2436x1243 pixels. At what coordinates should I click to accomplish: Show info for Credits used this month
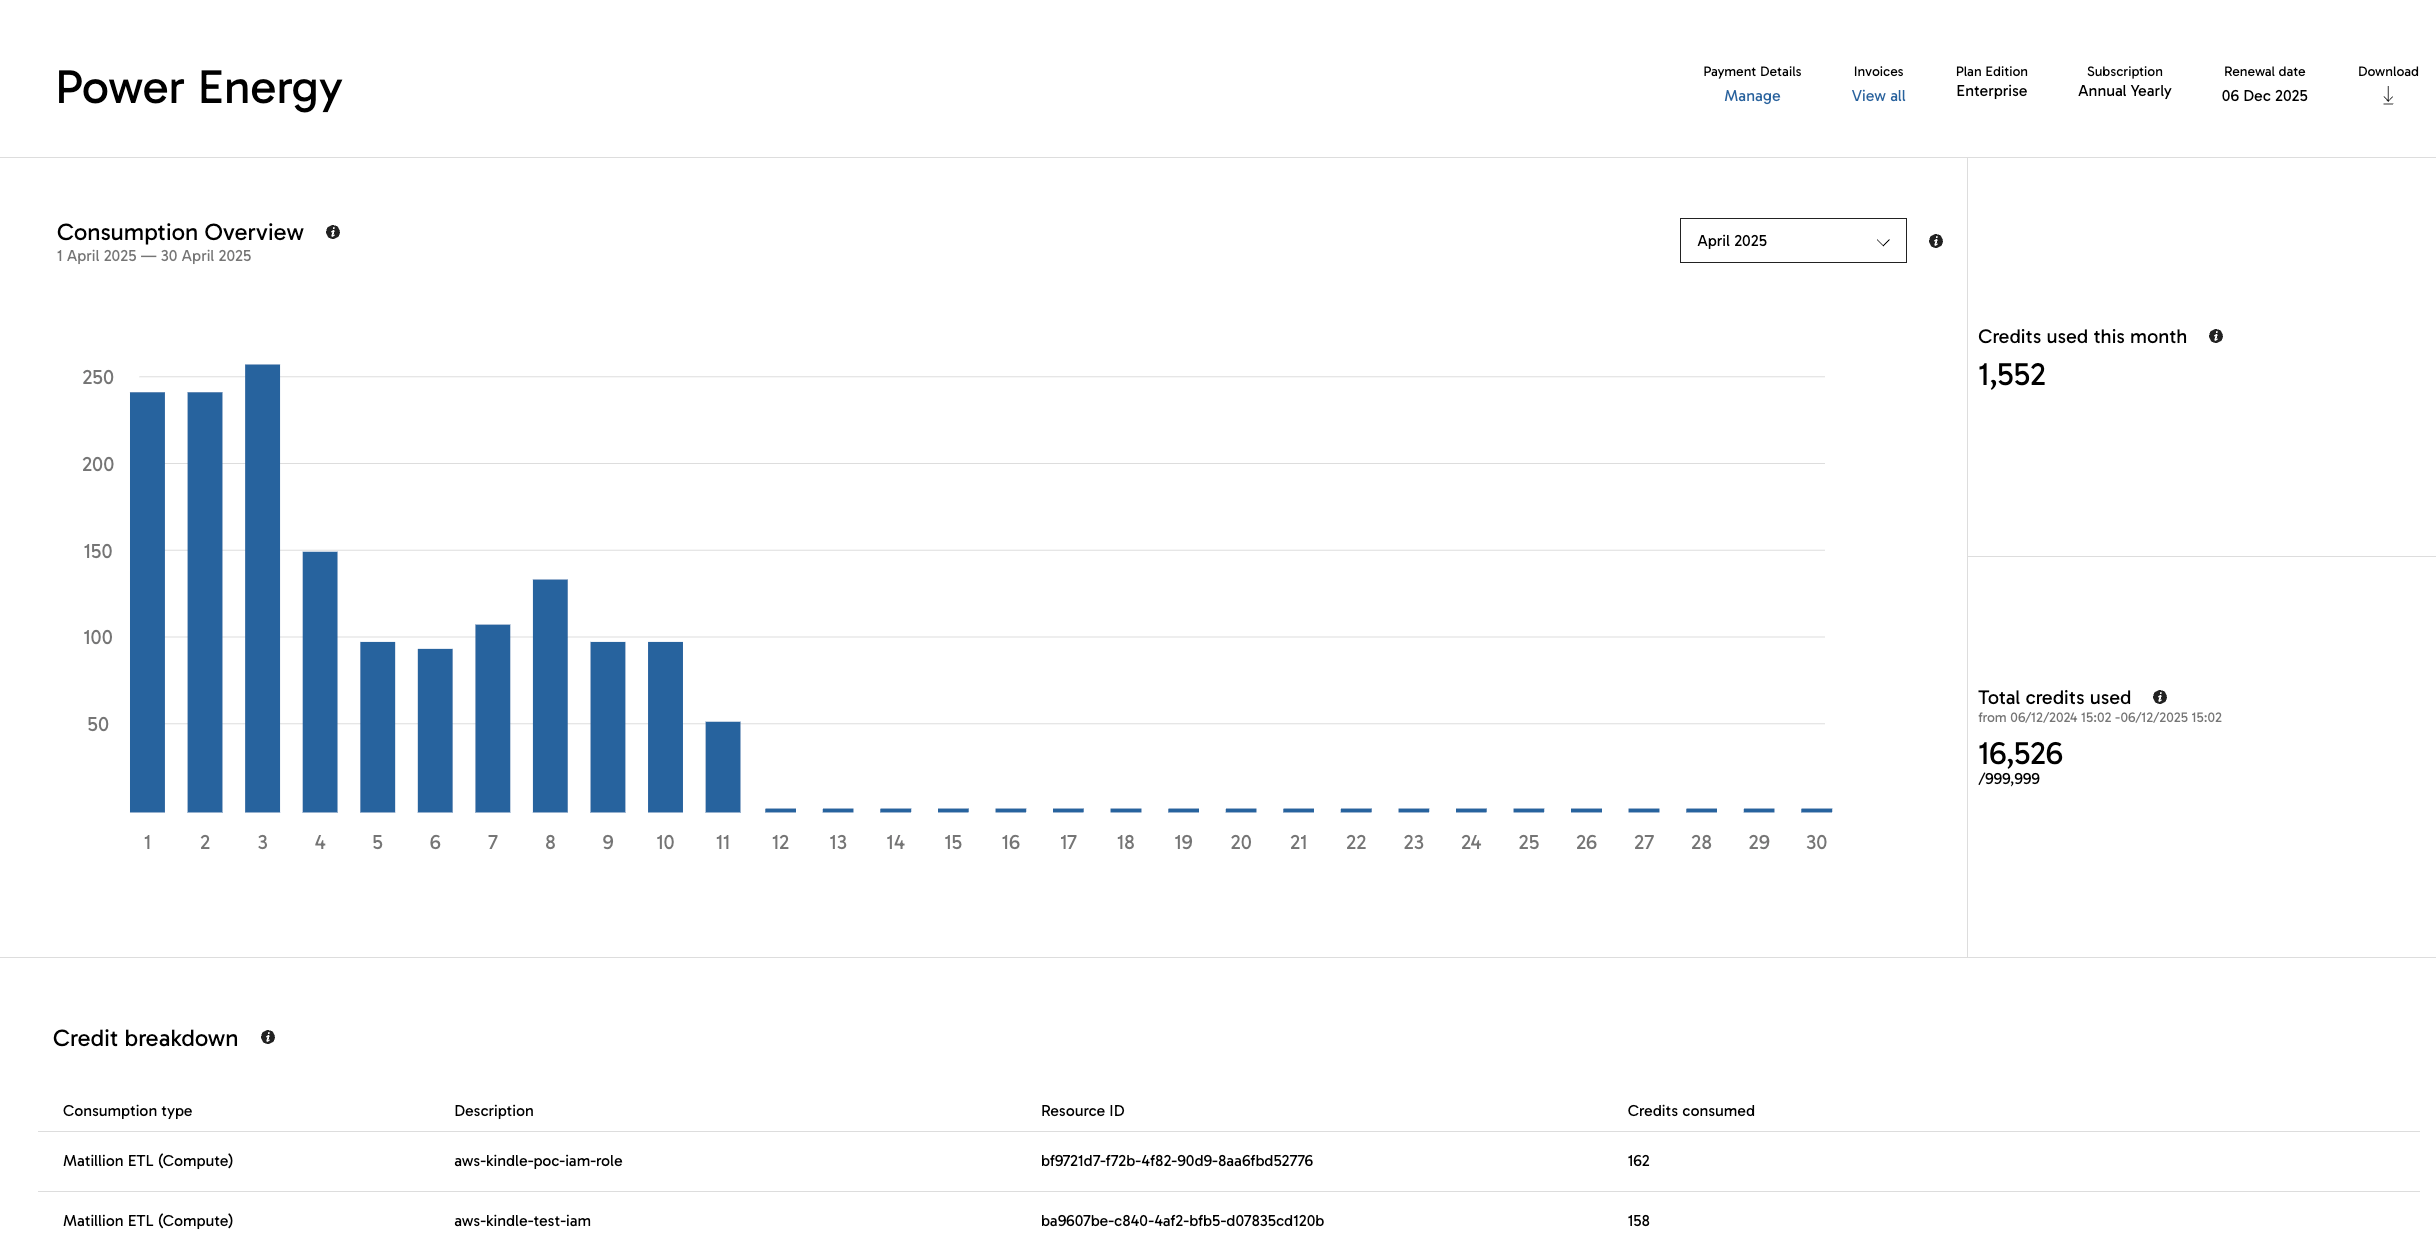2216,336
